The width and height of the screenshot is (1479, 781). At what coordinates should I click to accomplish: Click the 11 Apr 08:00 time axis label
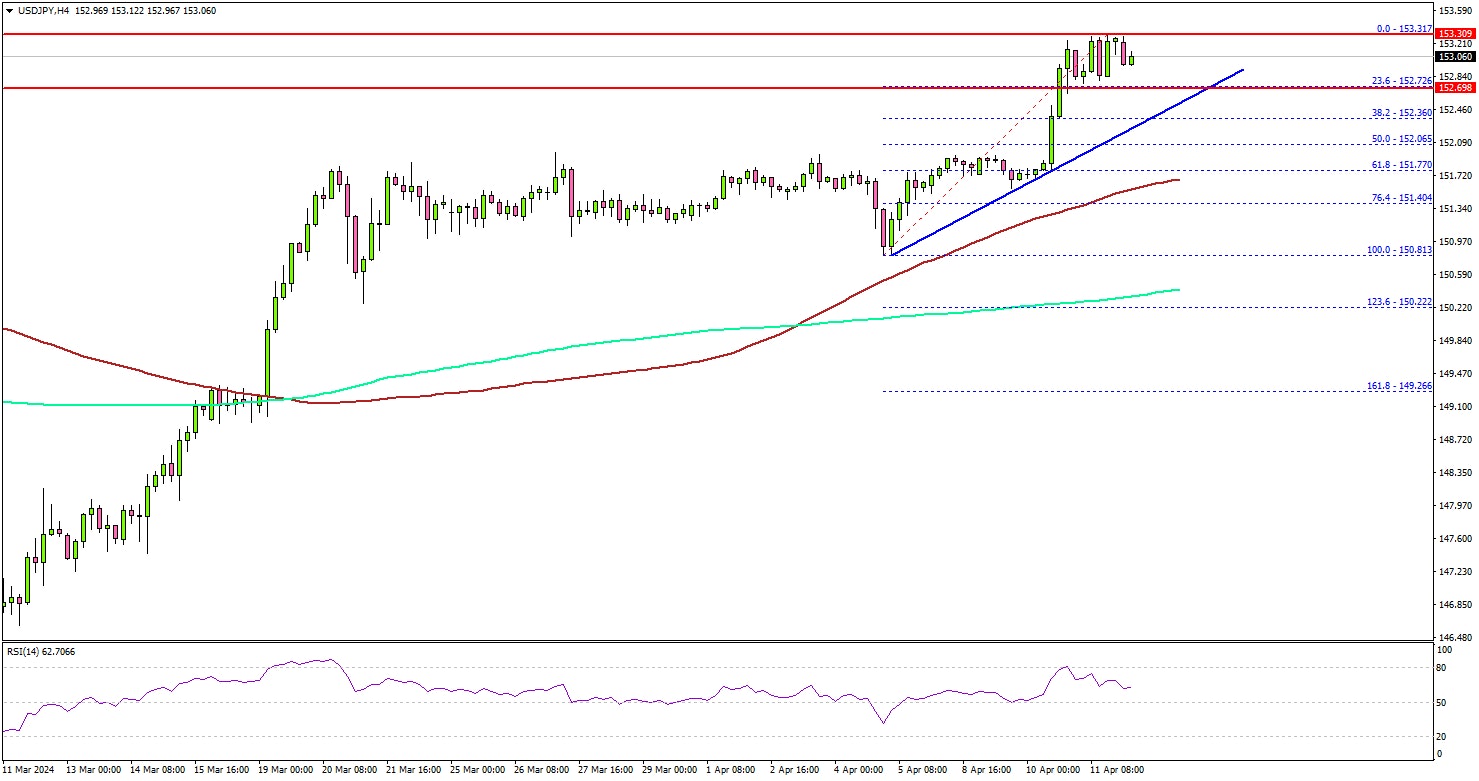tap(1116, 770)
